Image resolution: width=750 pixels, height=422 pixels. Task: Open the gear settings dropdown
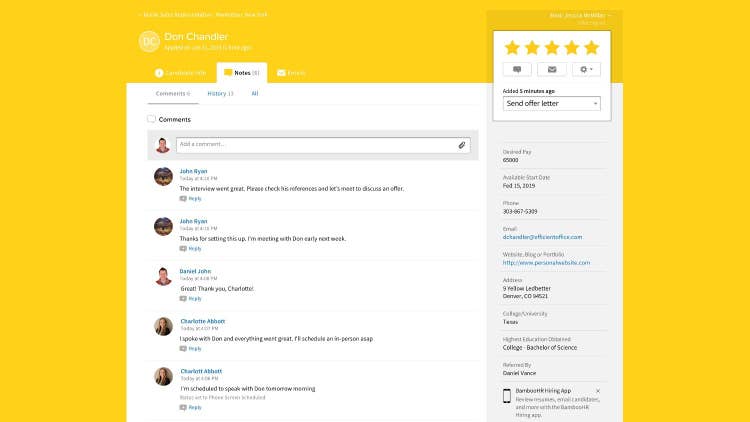point(586,69)
